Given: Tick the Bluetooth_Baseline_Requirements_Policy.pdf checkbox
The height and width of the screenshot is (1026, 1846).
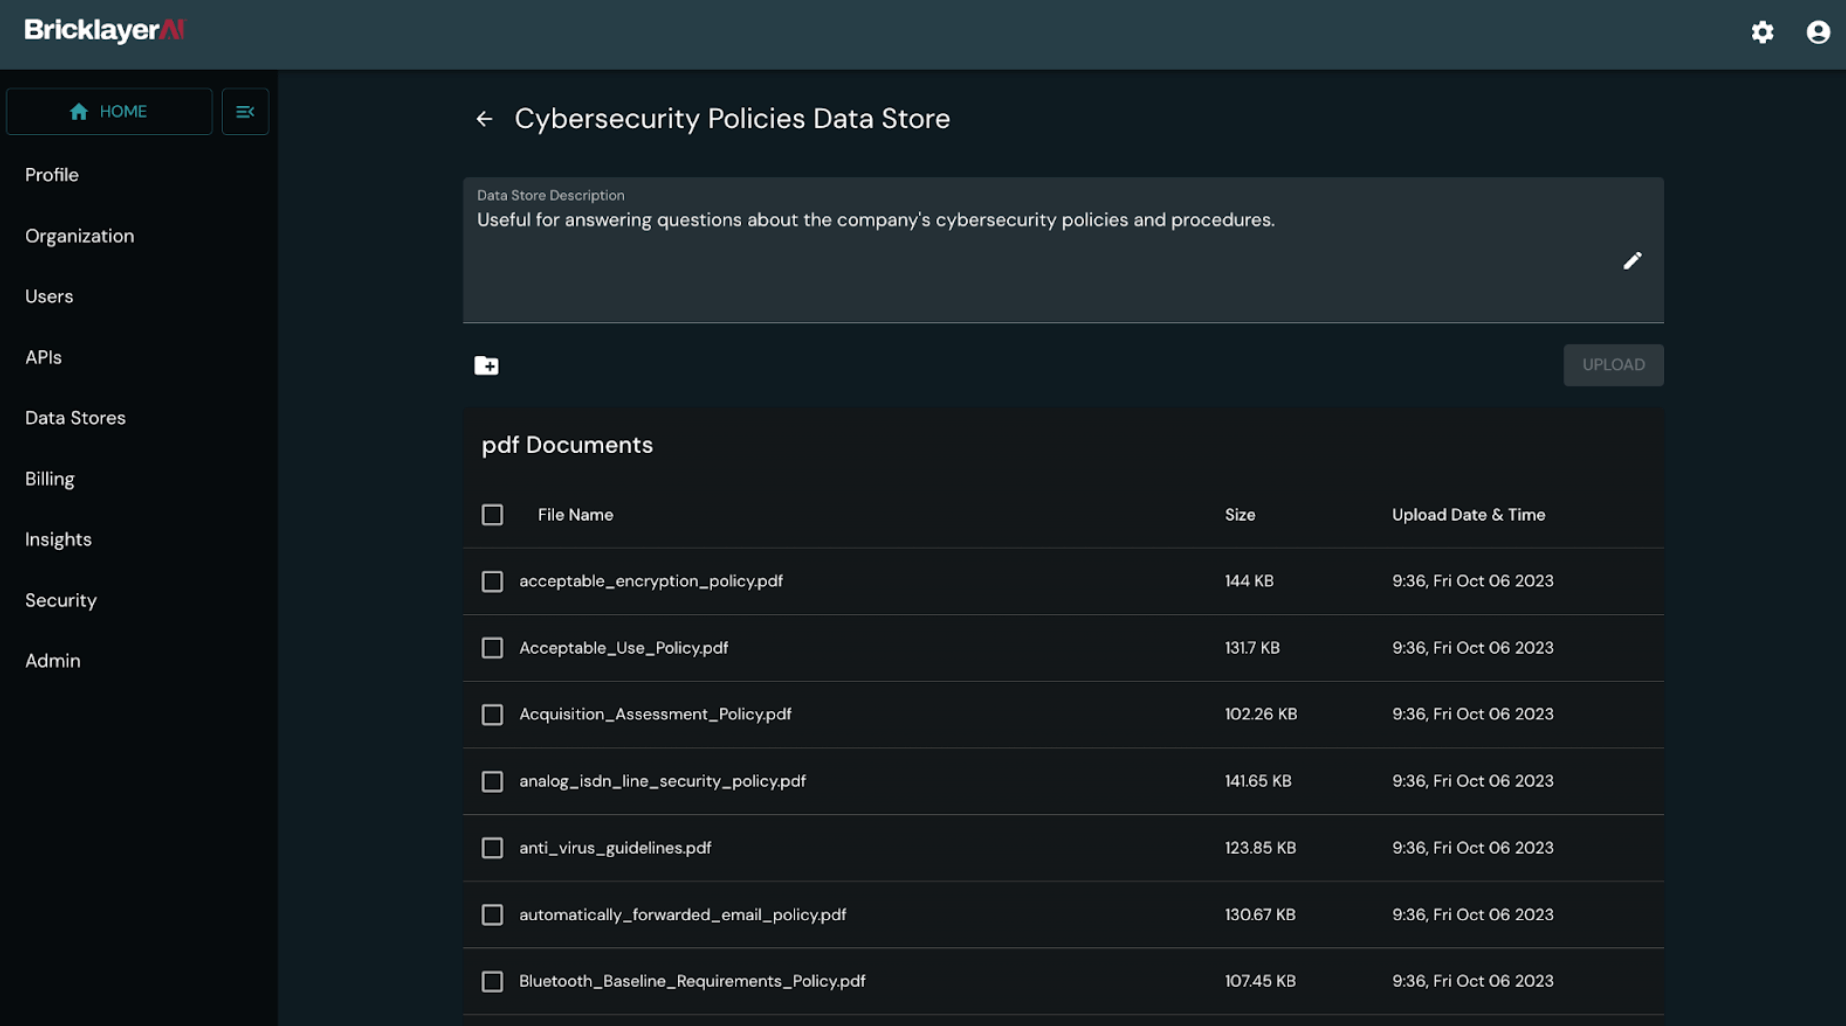Looking at the screenshot, I should 492,982.
